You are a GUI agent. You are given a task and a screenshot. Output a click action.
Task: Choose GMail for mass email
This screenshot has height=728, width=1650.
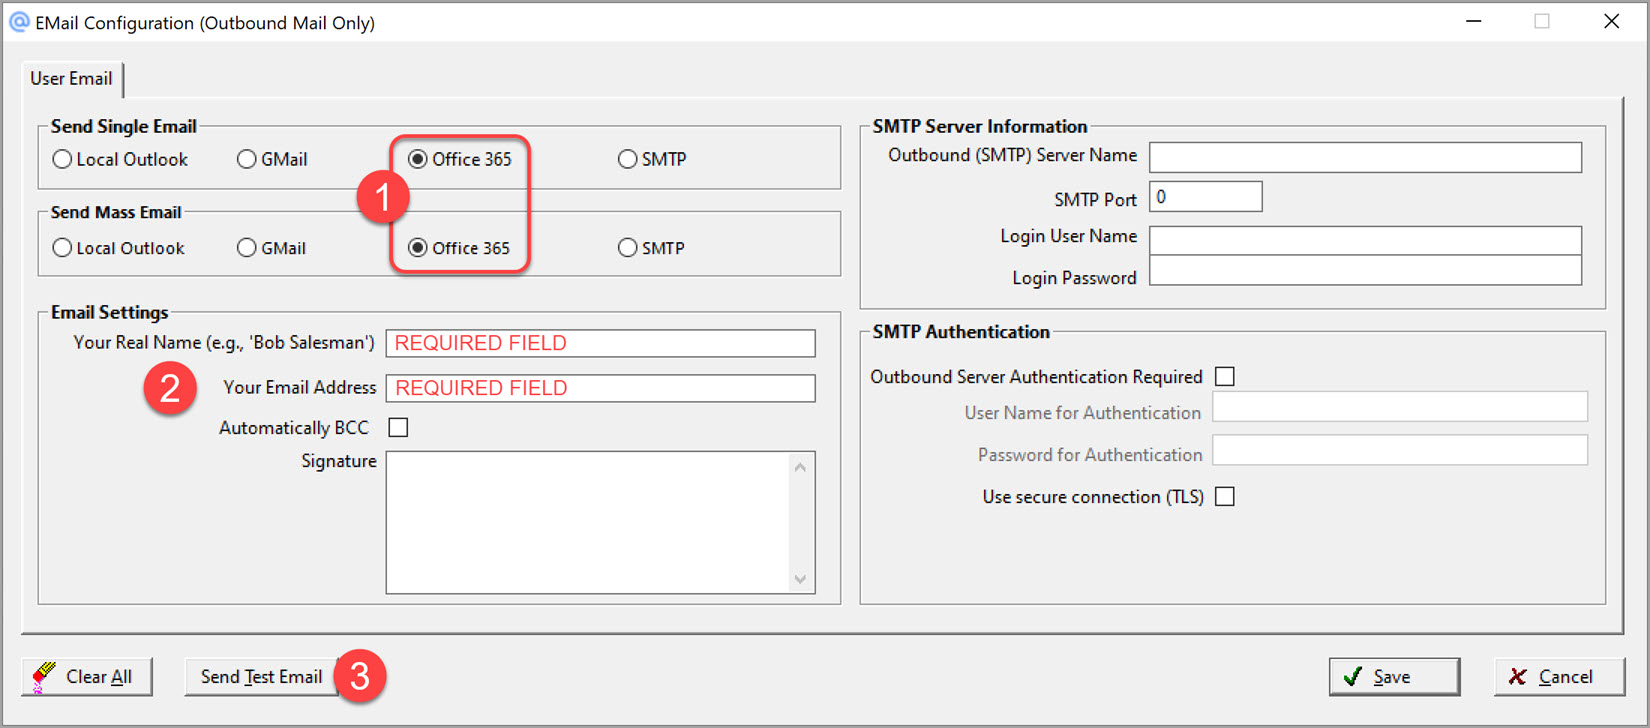click(x=247, y=248)
